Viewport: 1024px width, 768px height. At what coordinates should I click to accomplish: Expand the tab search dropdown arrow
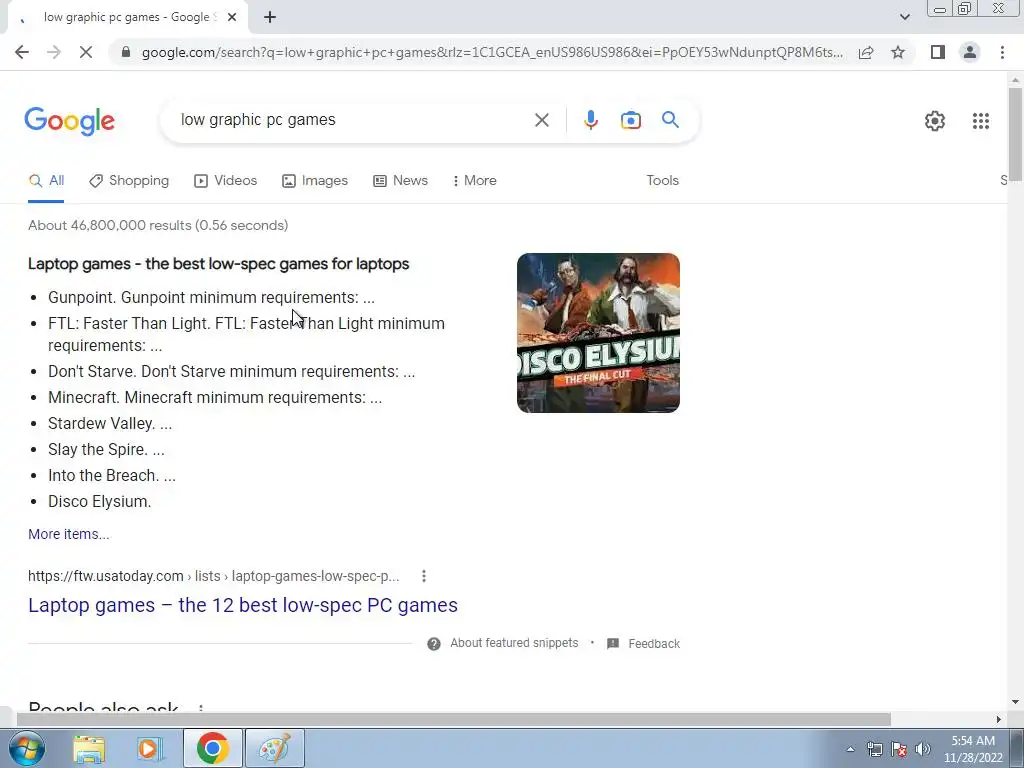click(x=904, y=17)
